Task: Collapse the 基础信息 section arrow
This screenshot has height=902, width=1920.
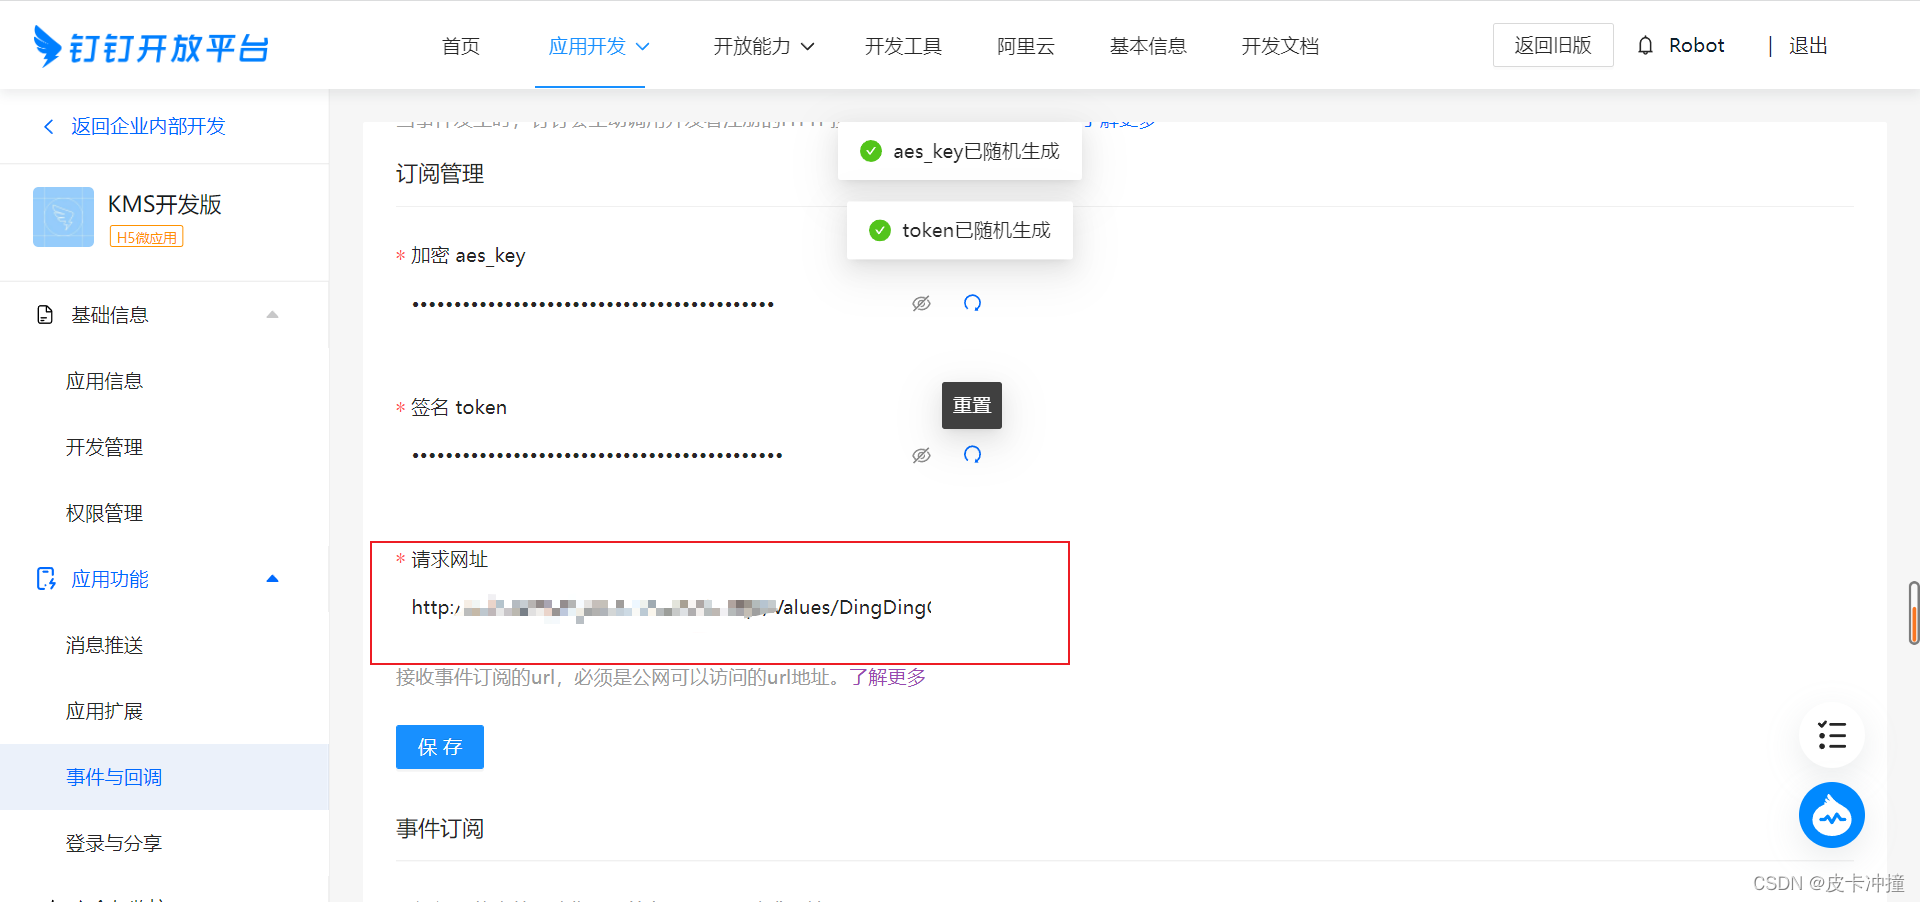Action: 272,315
